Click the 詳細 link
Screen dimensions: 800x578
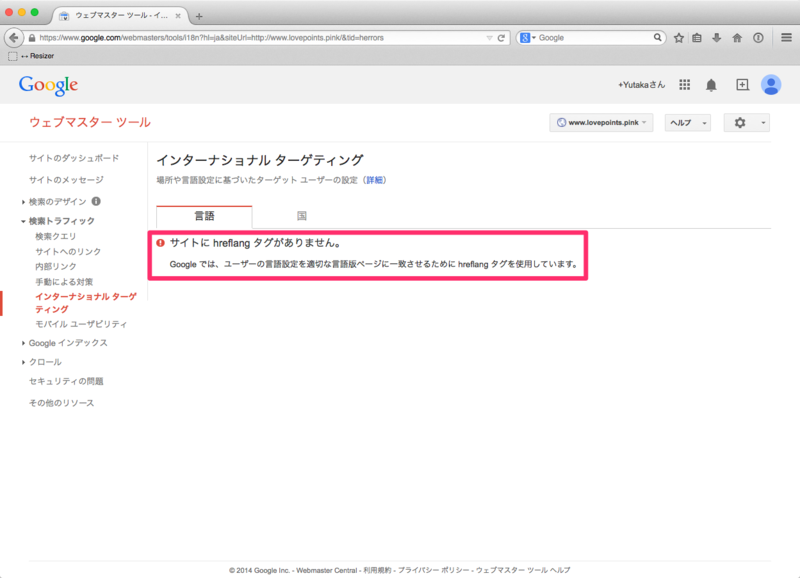374,180
